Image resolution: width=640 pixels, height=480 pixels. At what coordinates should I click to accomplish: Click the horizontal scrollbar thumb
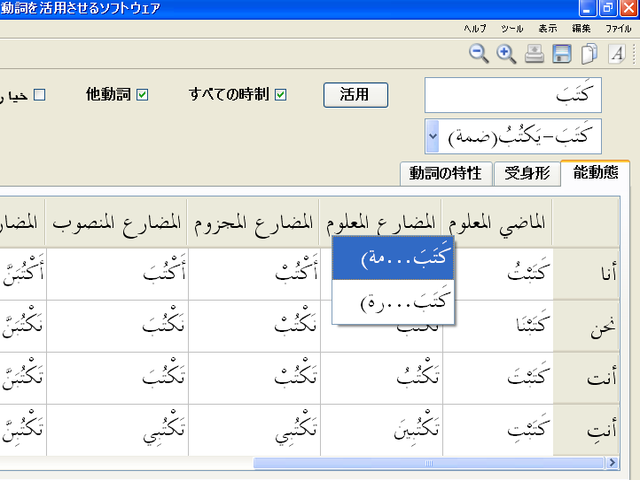coord(428,463)
